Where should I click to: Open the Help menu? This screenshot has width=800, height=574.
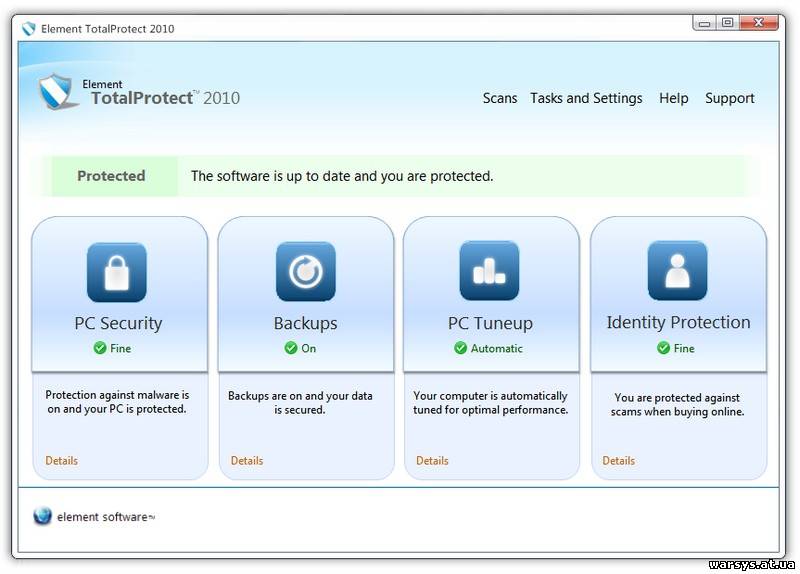click(x=673, y=98)
